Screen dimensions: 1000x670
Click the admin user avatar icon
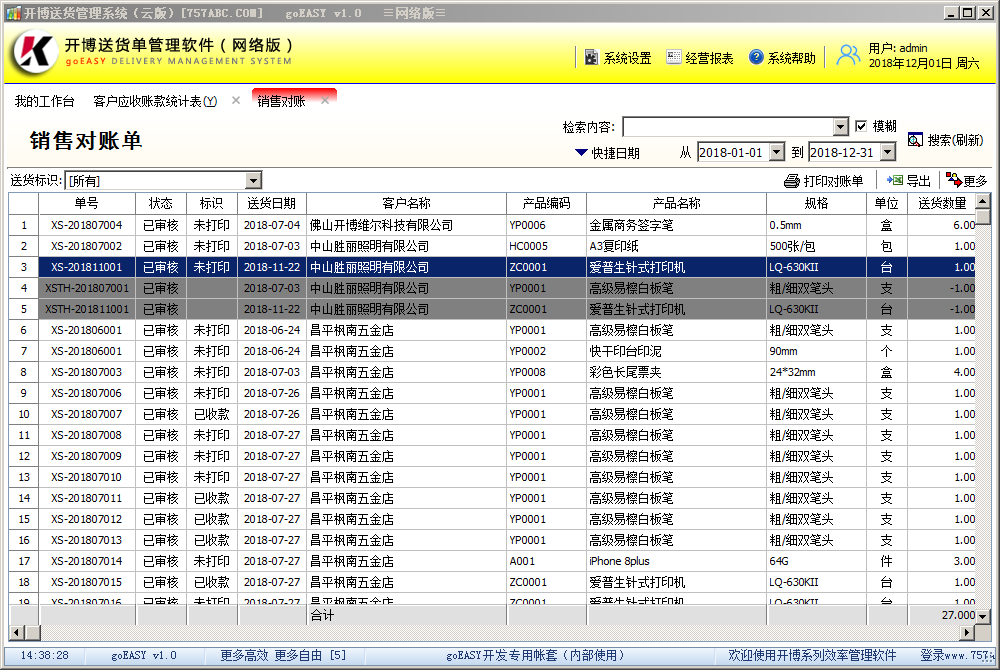tap(848, 55)
